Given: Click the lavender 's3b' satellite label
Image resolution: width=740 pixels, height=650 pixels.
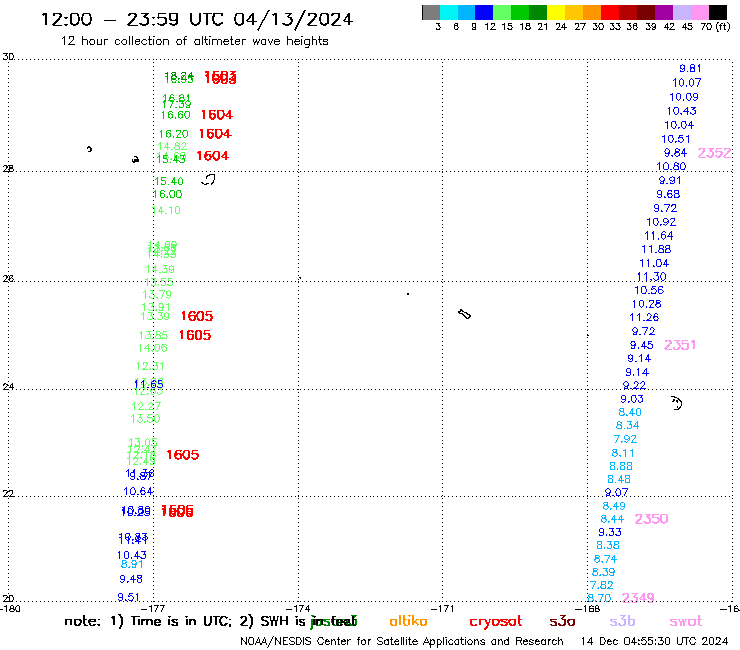Looking at the screenshot, I should [x=622, y=621].
